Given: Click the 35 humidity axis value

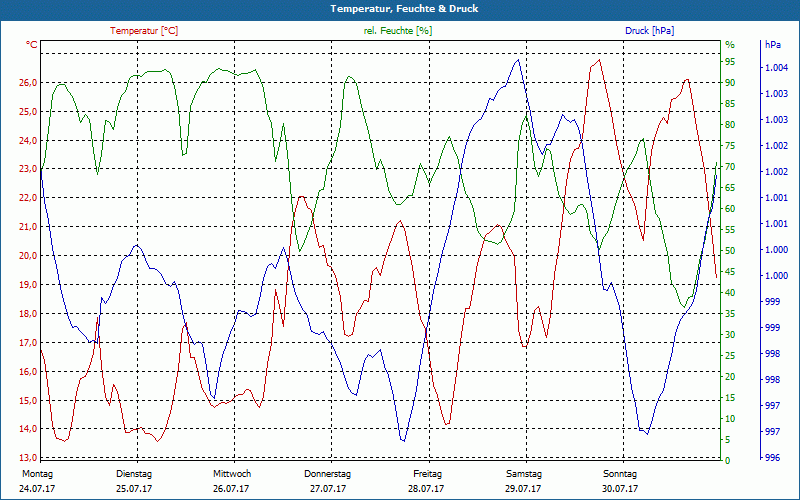Looking at the screenshot, I should tap(730, 314).
